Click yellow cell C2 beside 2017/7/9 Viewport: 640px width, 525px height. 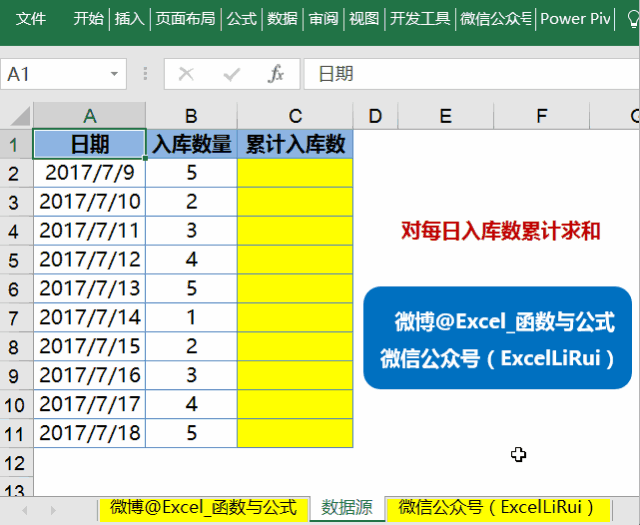tap(295, 173)
